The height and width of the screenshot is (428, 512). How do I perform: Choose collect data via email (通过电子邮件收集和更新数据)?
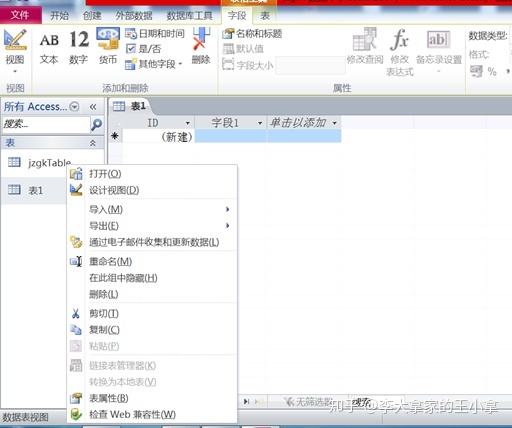point(153,242)
